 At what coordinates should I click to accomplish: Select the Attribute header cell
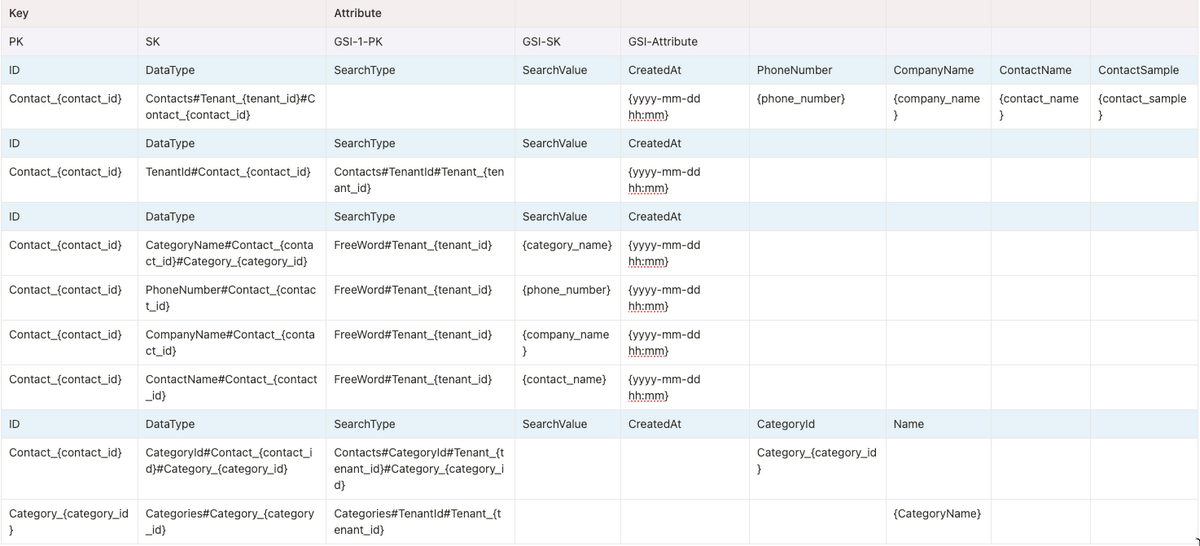pyautogui.click(x=420, y=14)
